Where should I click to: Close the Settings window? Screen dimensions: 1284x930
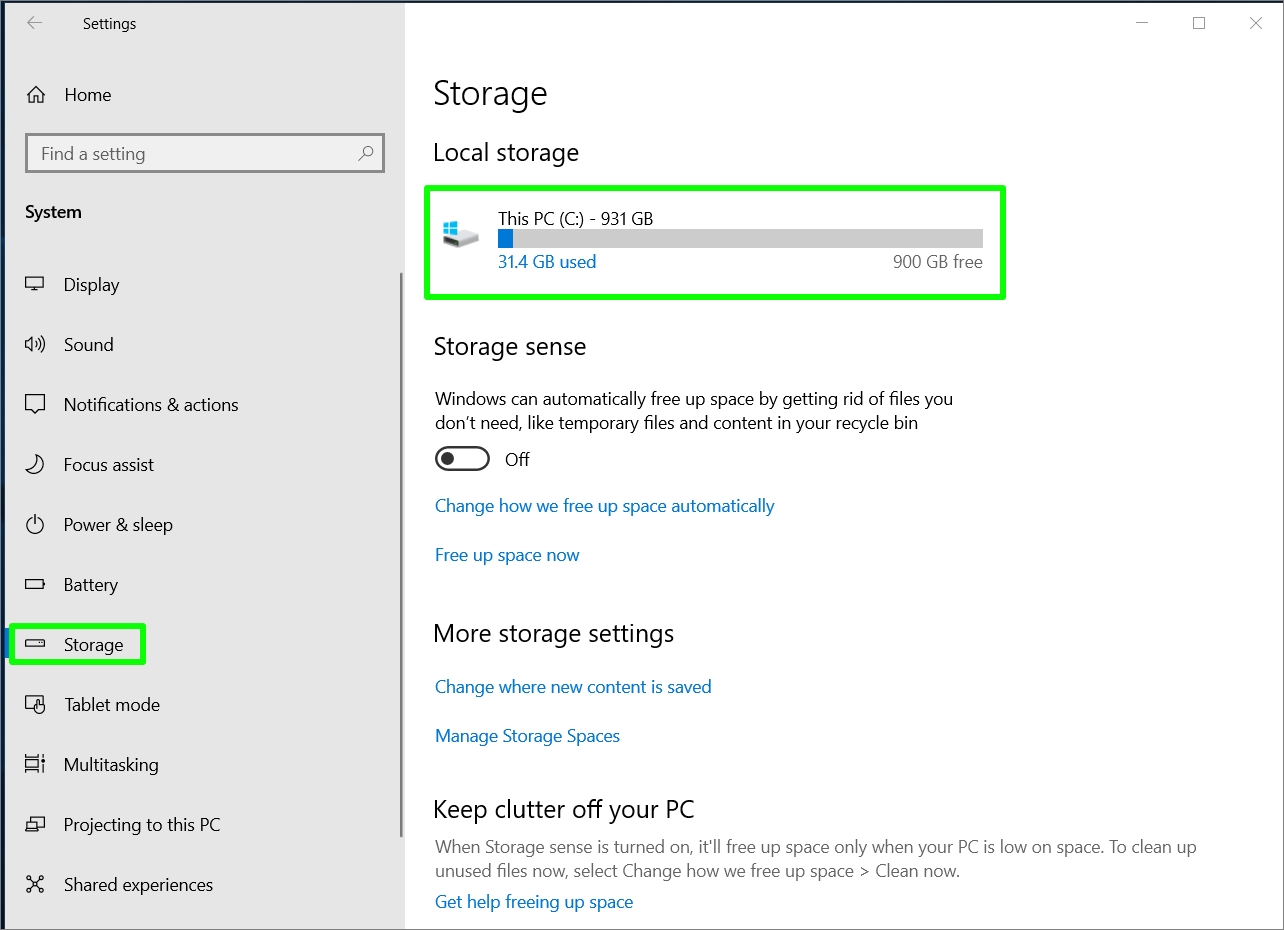point(1256,23)
